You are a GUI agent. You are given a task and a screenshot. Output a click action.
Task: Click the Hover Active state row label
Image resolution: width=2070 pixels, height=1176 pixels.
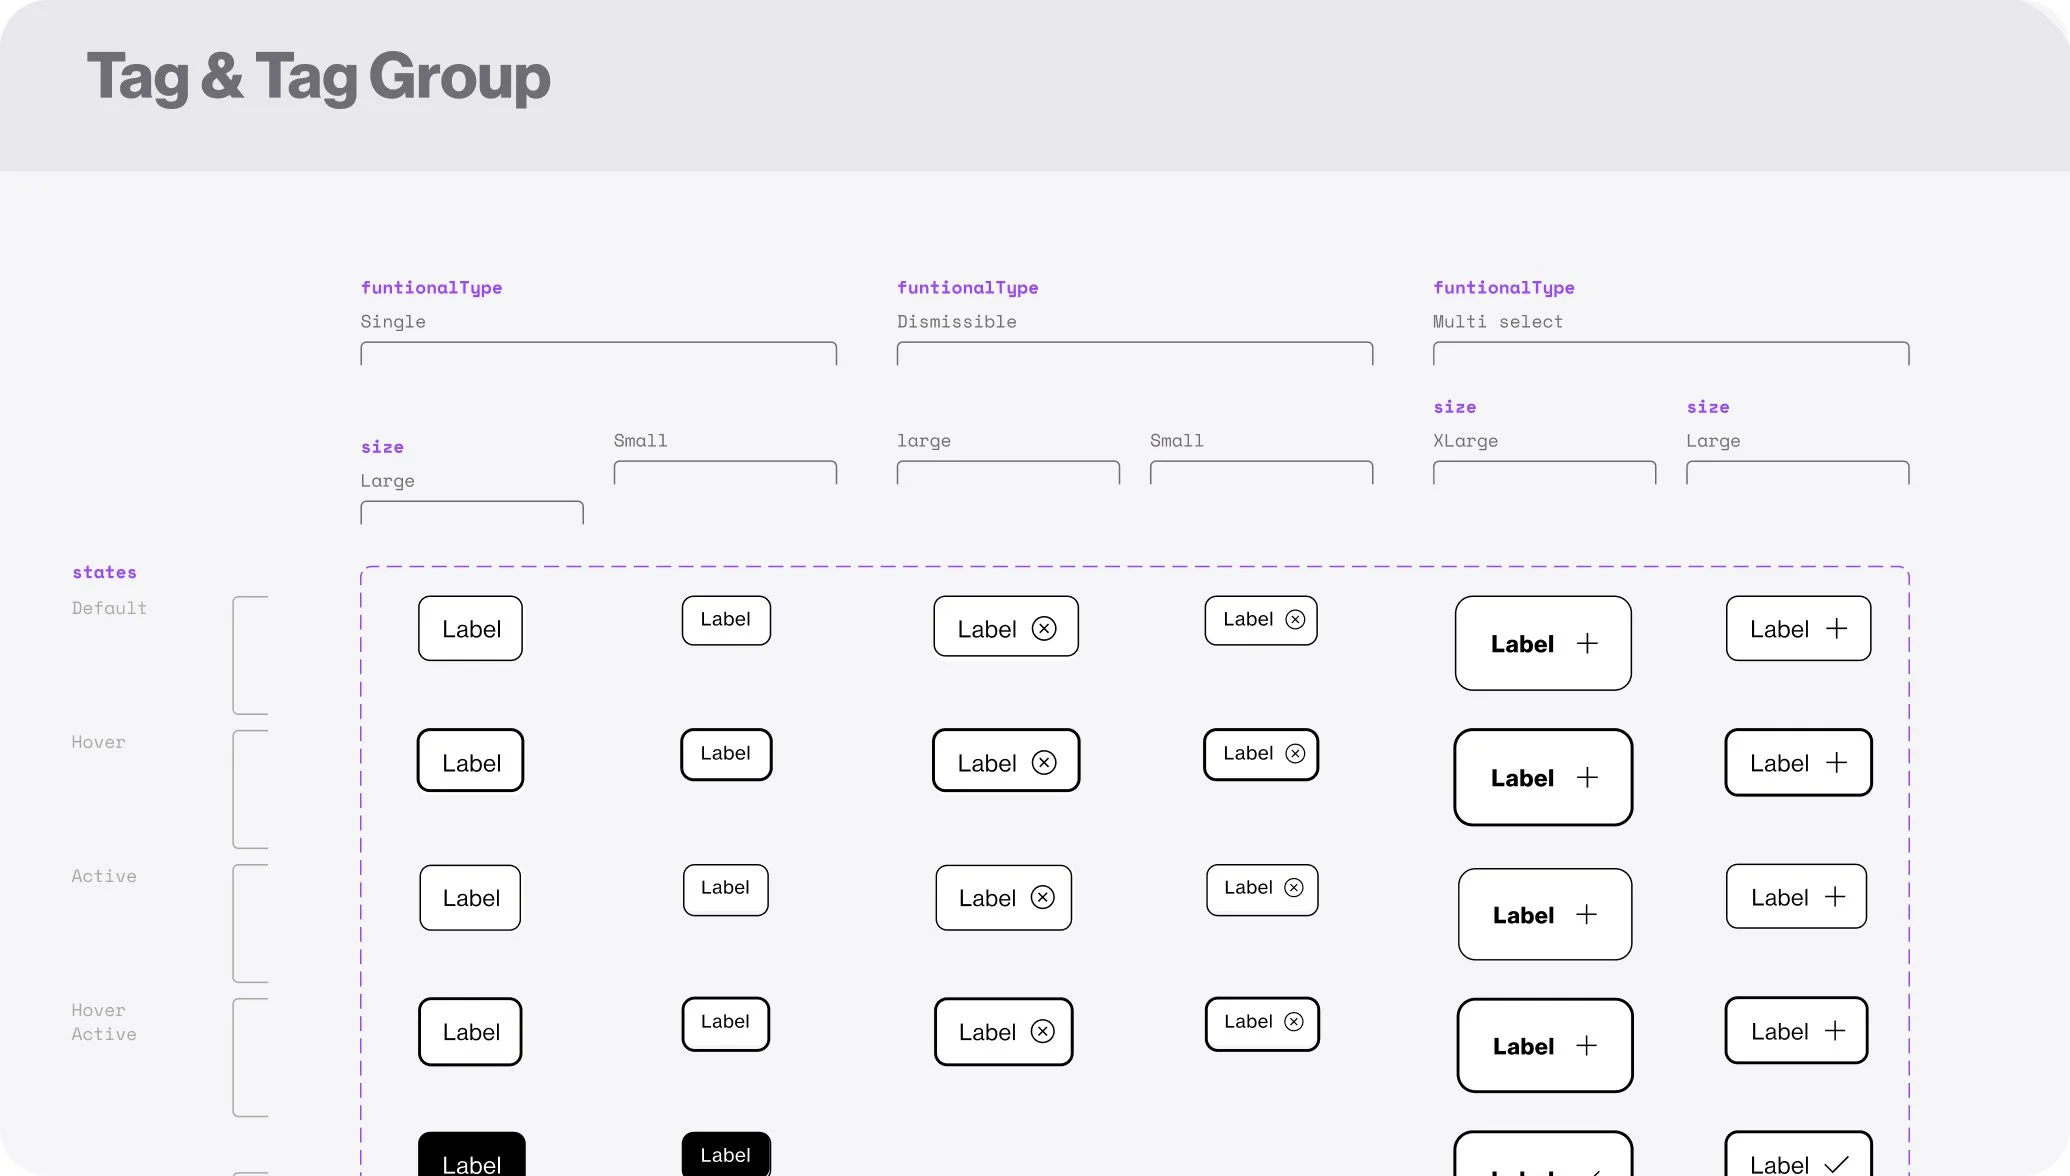coord(104,1022)
